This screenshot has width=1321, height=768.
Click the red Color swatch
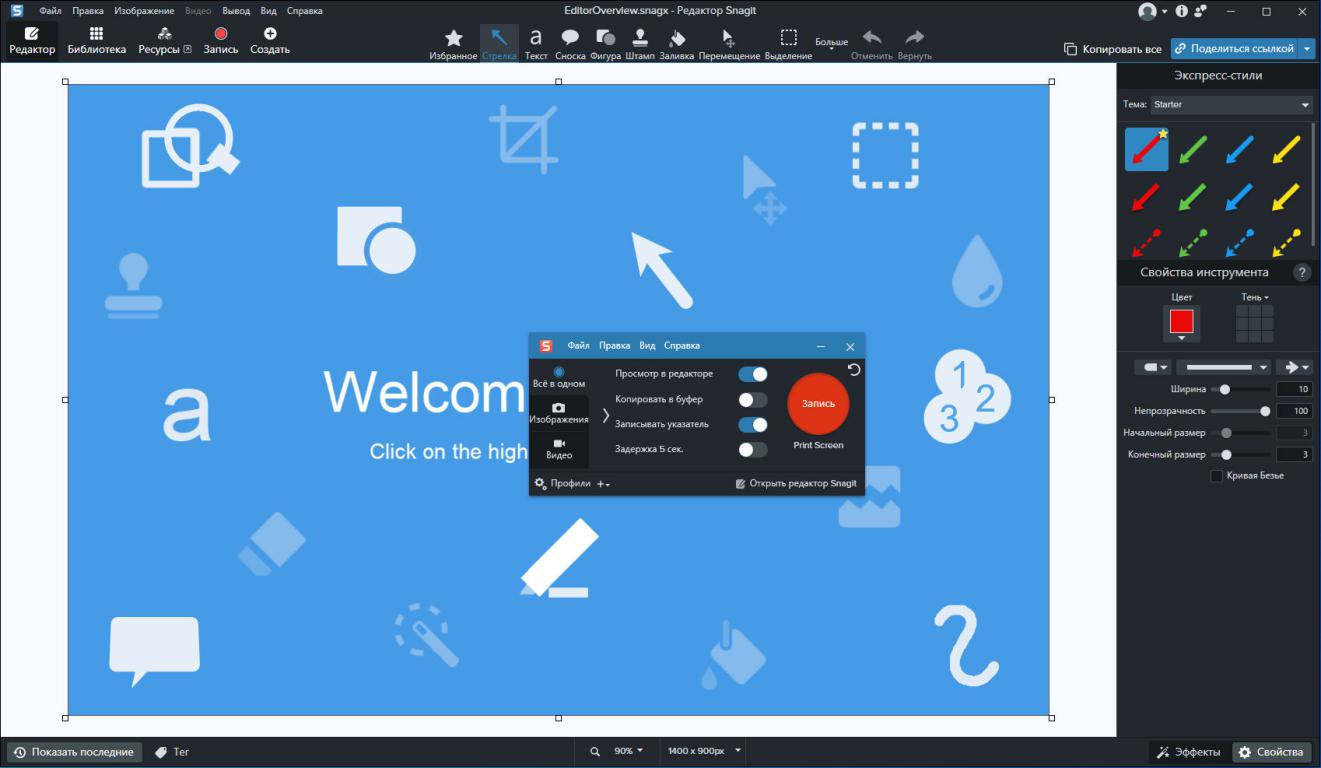pyautogui.click(x=1181, y=323)
